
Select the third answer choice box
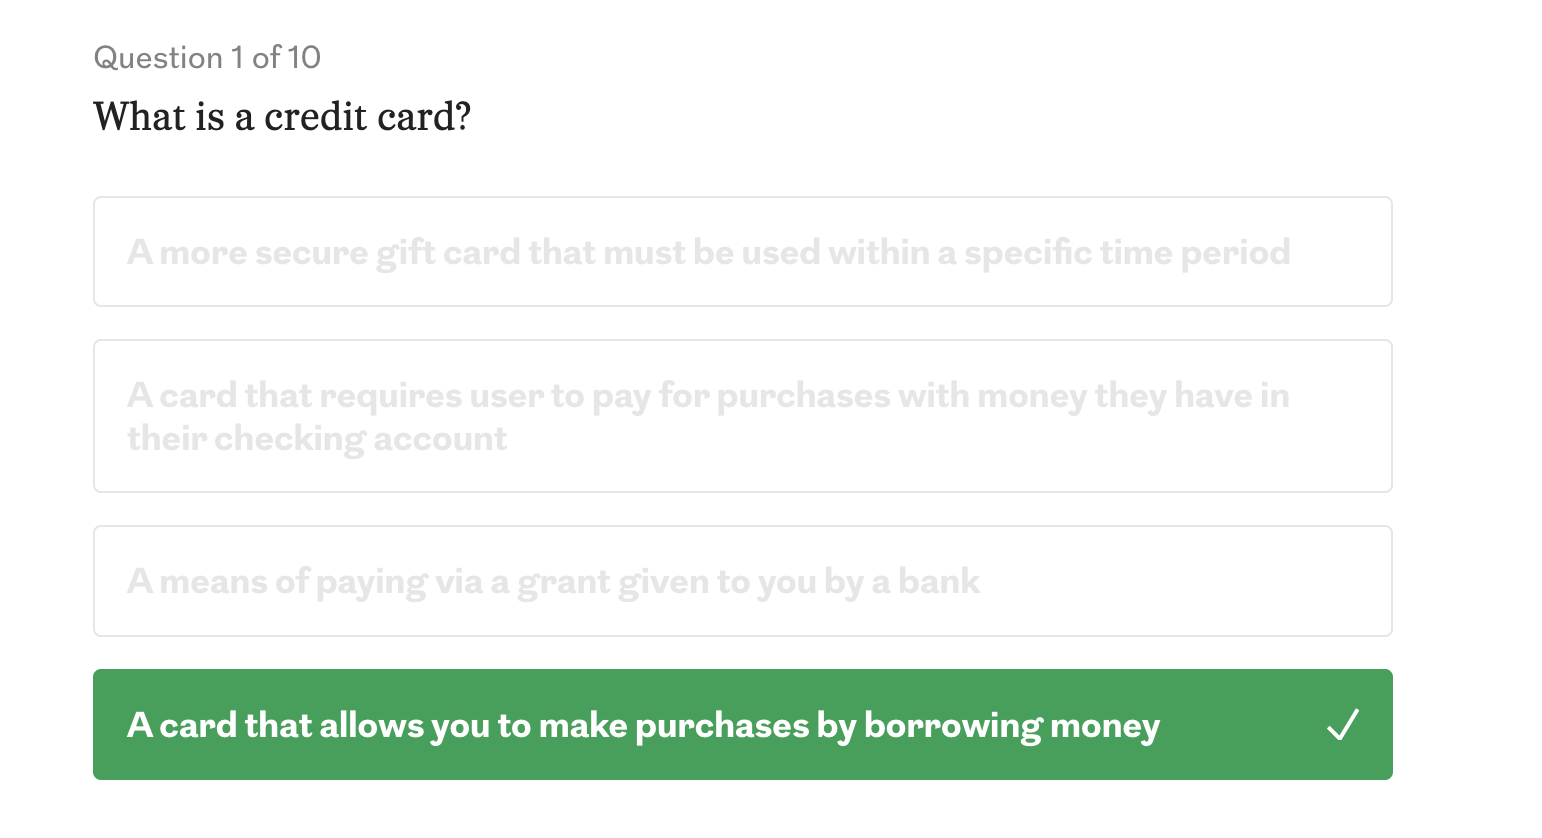point(742,581)
